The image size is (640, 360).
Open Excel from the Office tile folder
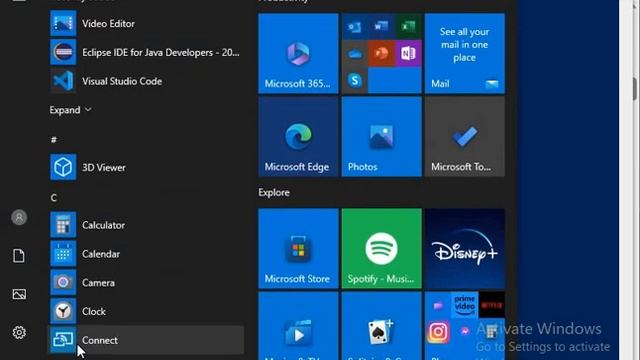click(408, 27)
